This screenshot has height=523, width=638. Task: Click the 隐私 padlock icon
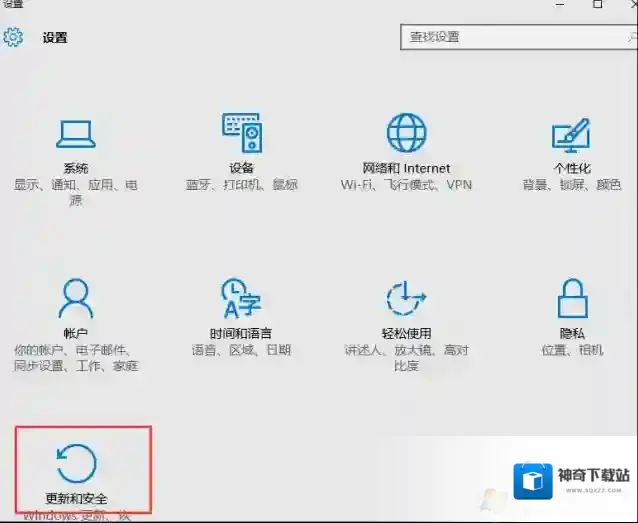click(571, 298)
